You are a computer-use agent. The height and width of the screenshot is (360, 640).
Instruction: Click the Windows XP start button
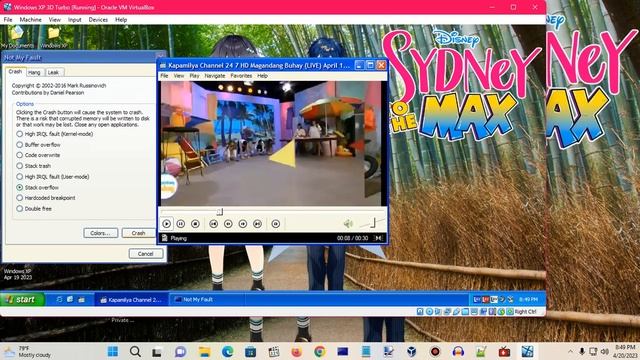click(x=22, y=300)
